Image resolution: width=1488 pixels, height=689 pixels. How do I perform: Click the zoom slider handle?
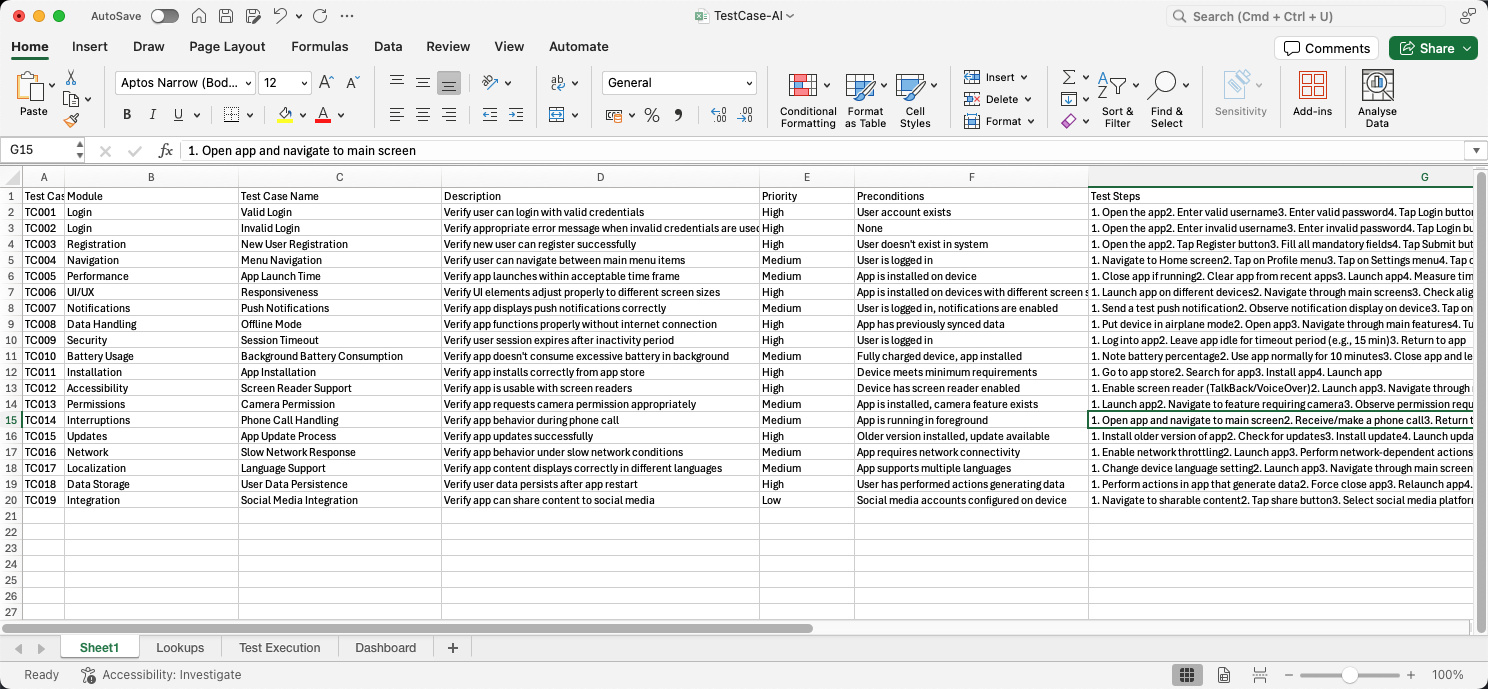[x=1349, y=675]
